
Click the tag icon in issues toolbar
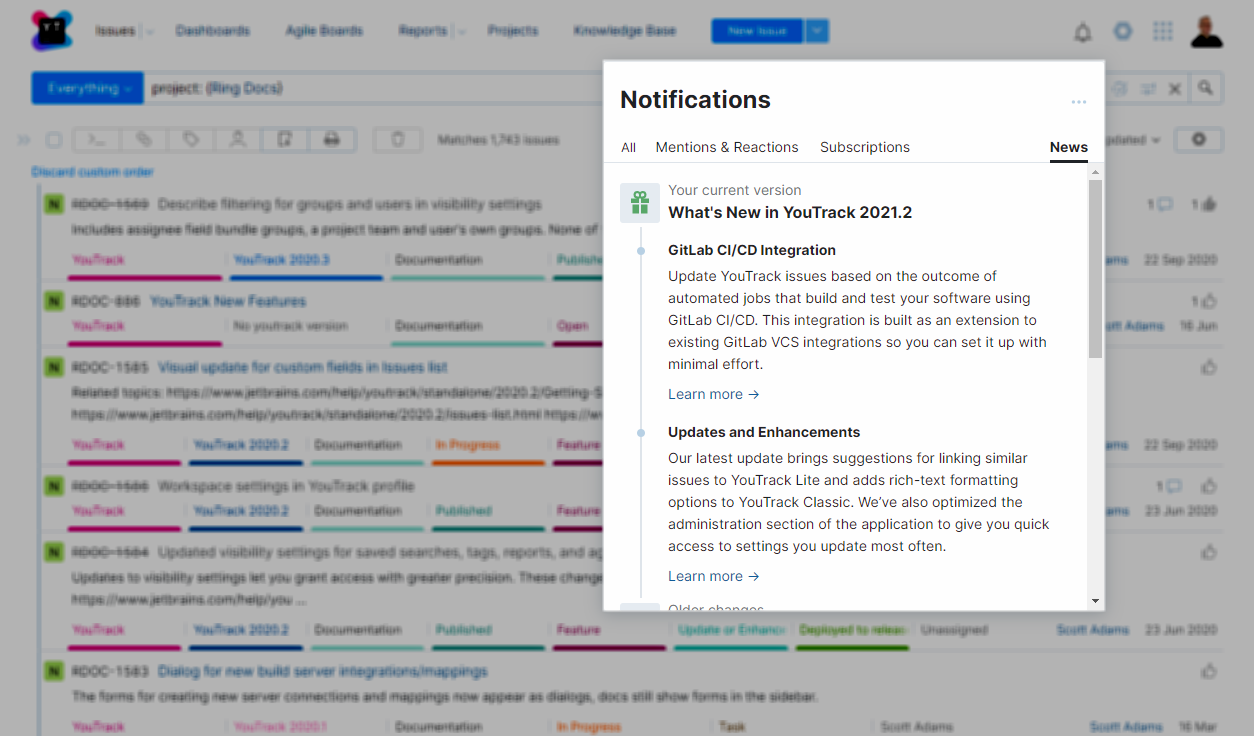tap(191, 140)
